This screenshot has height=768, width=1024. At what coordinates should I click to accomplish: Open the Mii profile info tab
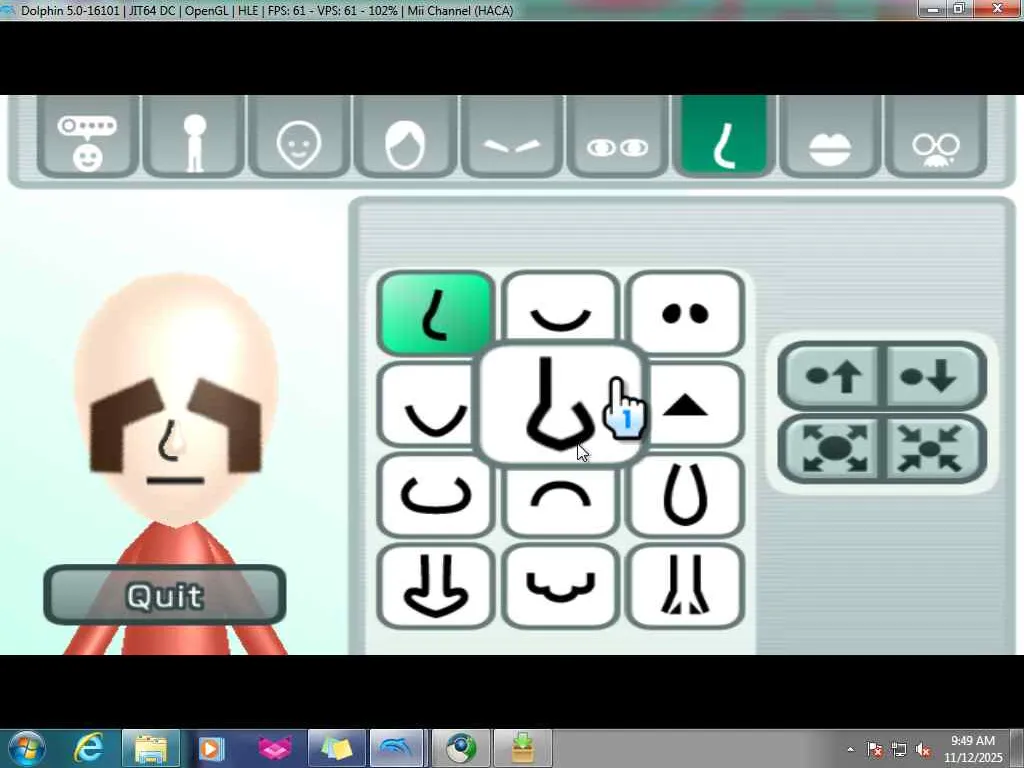coord(88,136)
